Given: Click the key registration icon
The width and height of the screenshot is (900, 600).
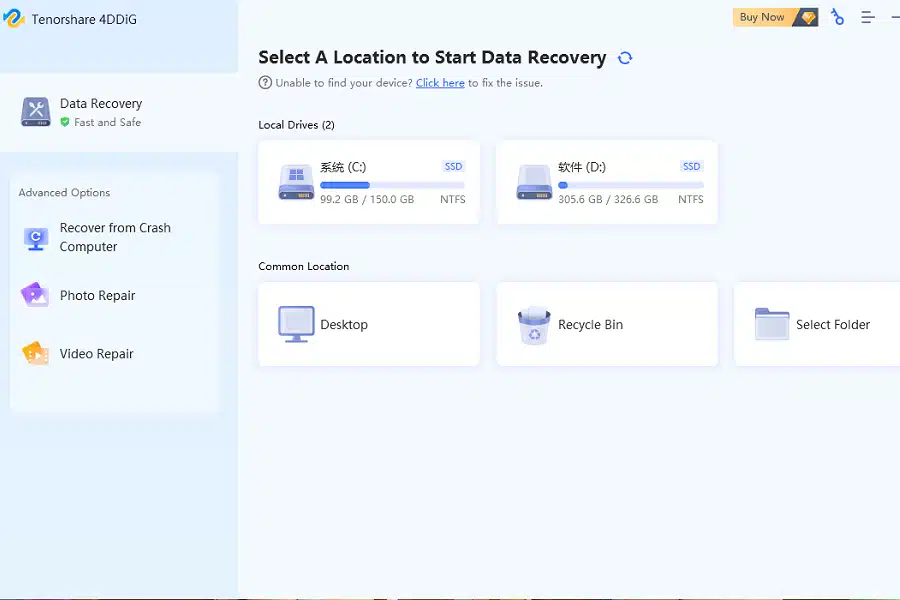Looking at the screenshot, I should (837, 17).
